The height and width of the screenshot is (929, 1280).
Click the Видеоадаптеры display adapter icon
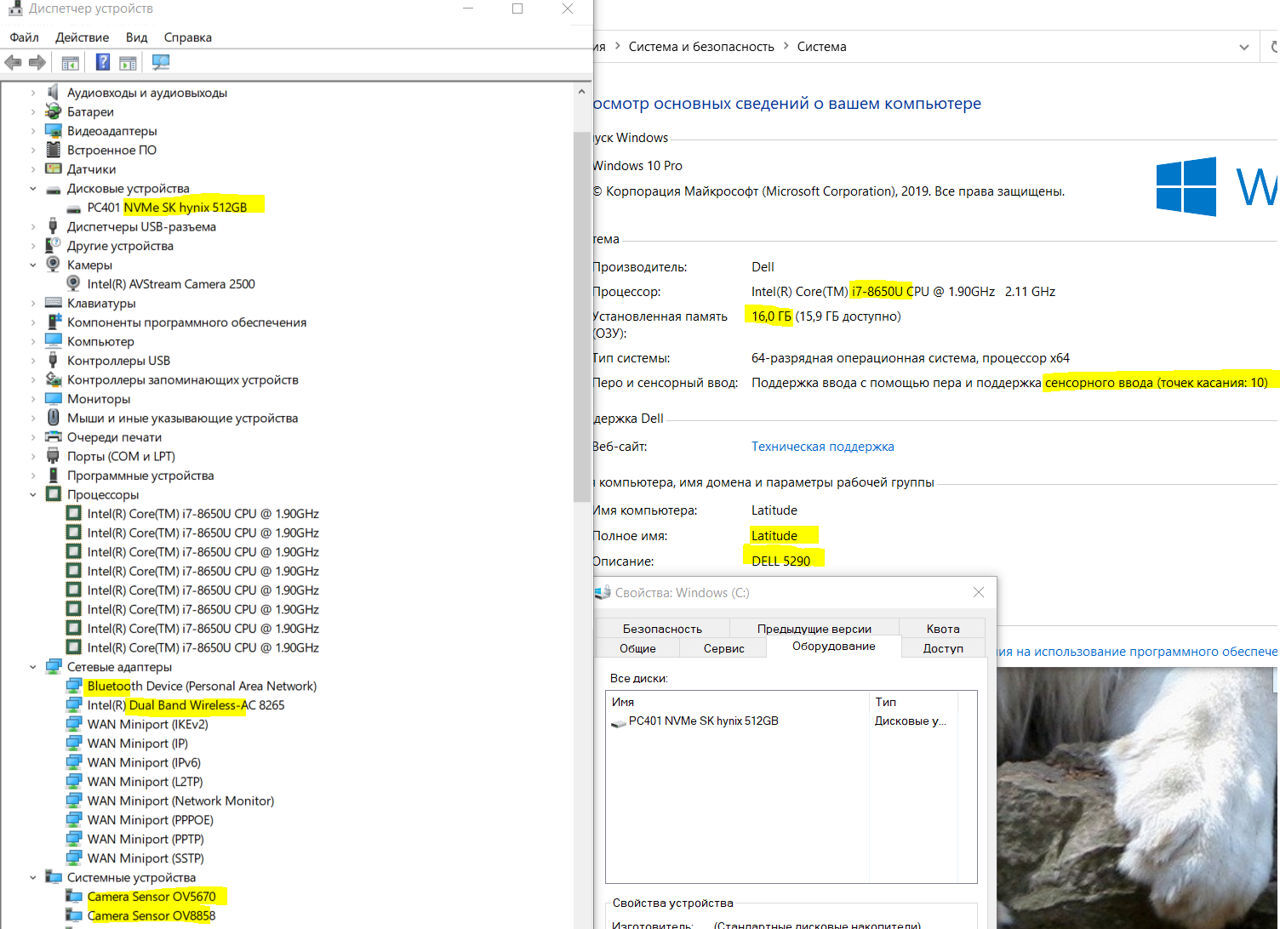pyautogui.click(x=54, y=131)
